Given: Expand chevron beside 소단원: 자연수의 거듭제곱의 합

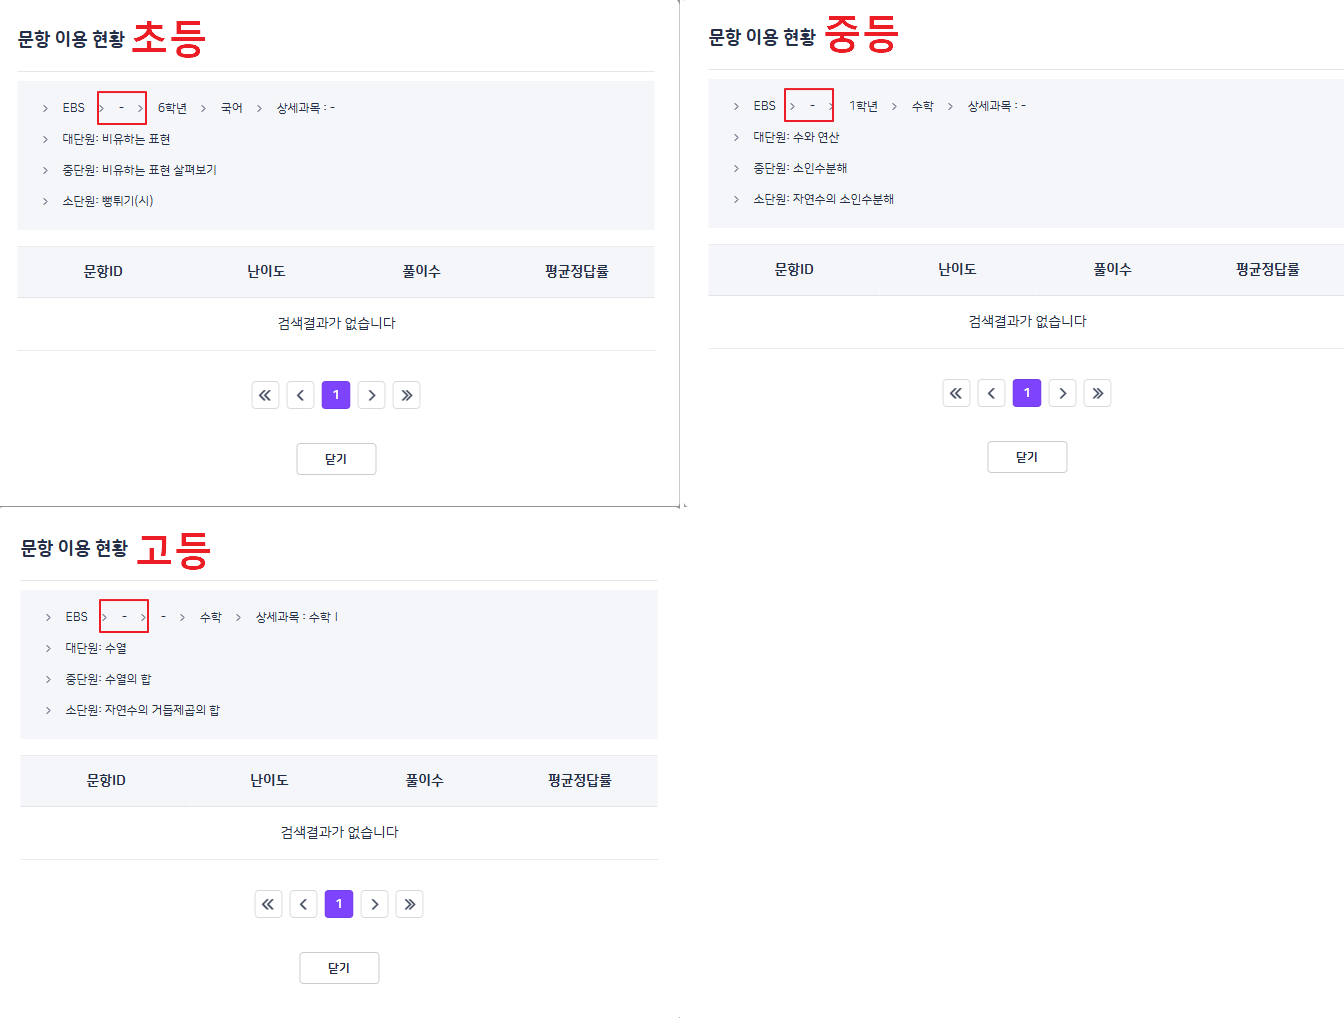Looking at the screenshot, I should [x=49, y=710].
